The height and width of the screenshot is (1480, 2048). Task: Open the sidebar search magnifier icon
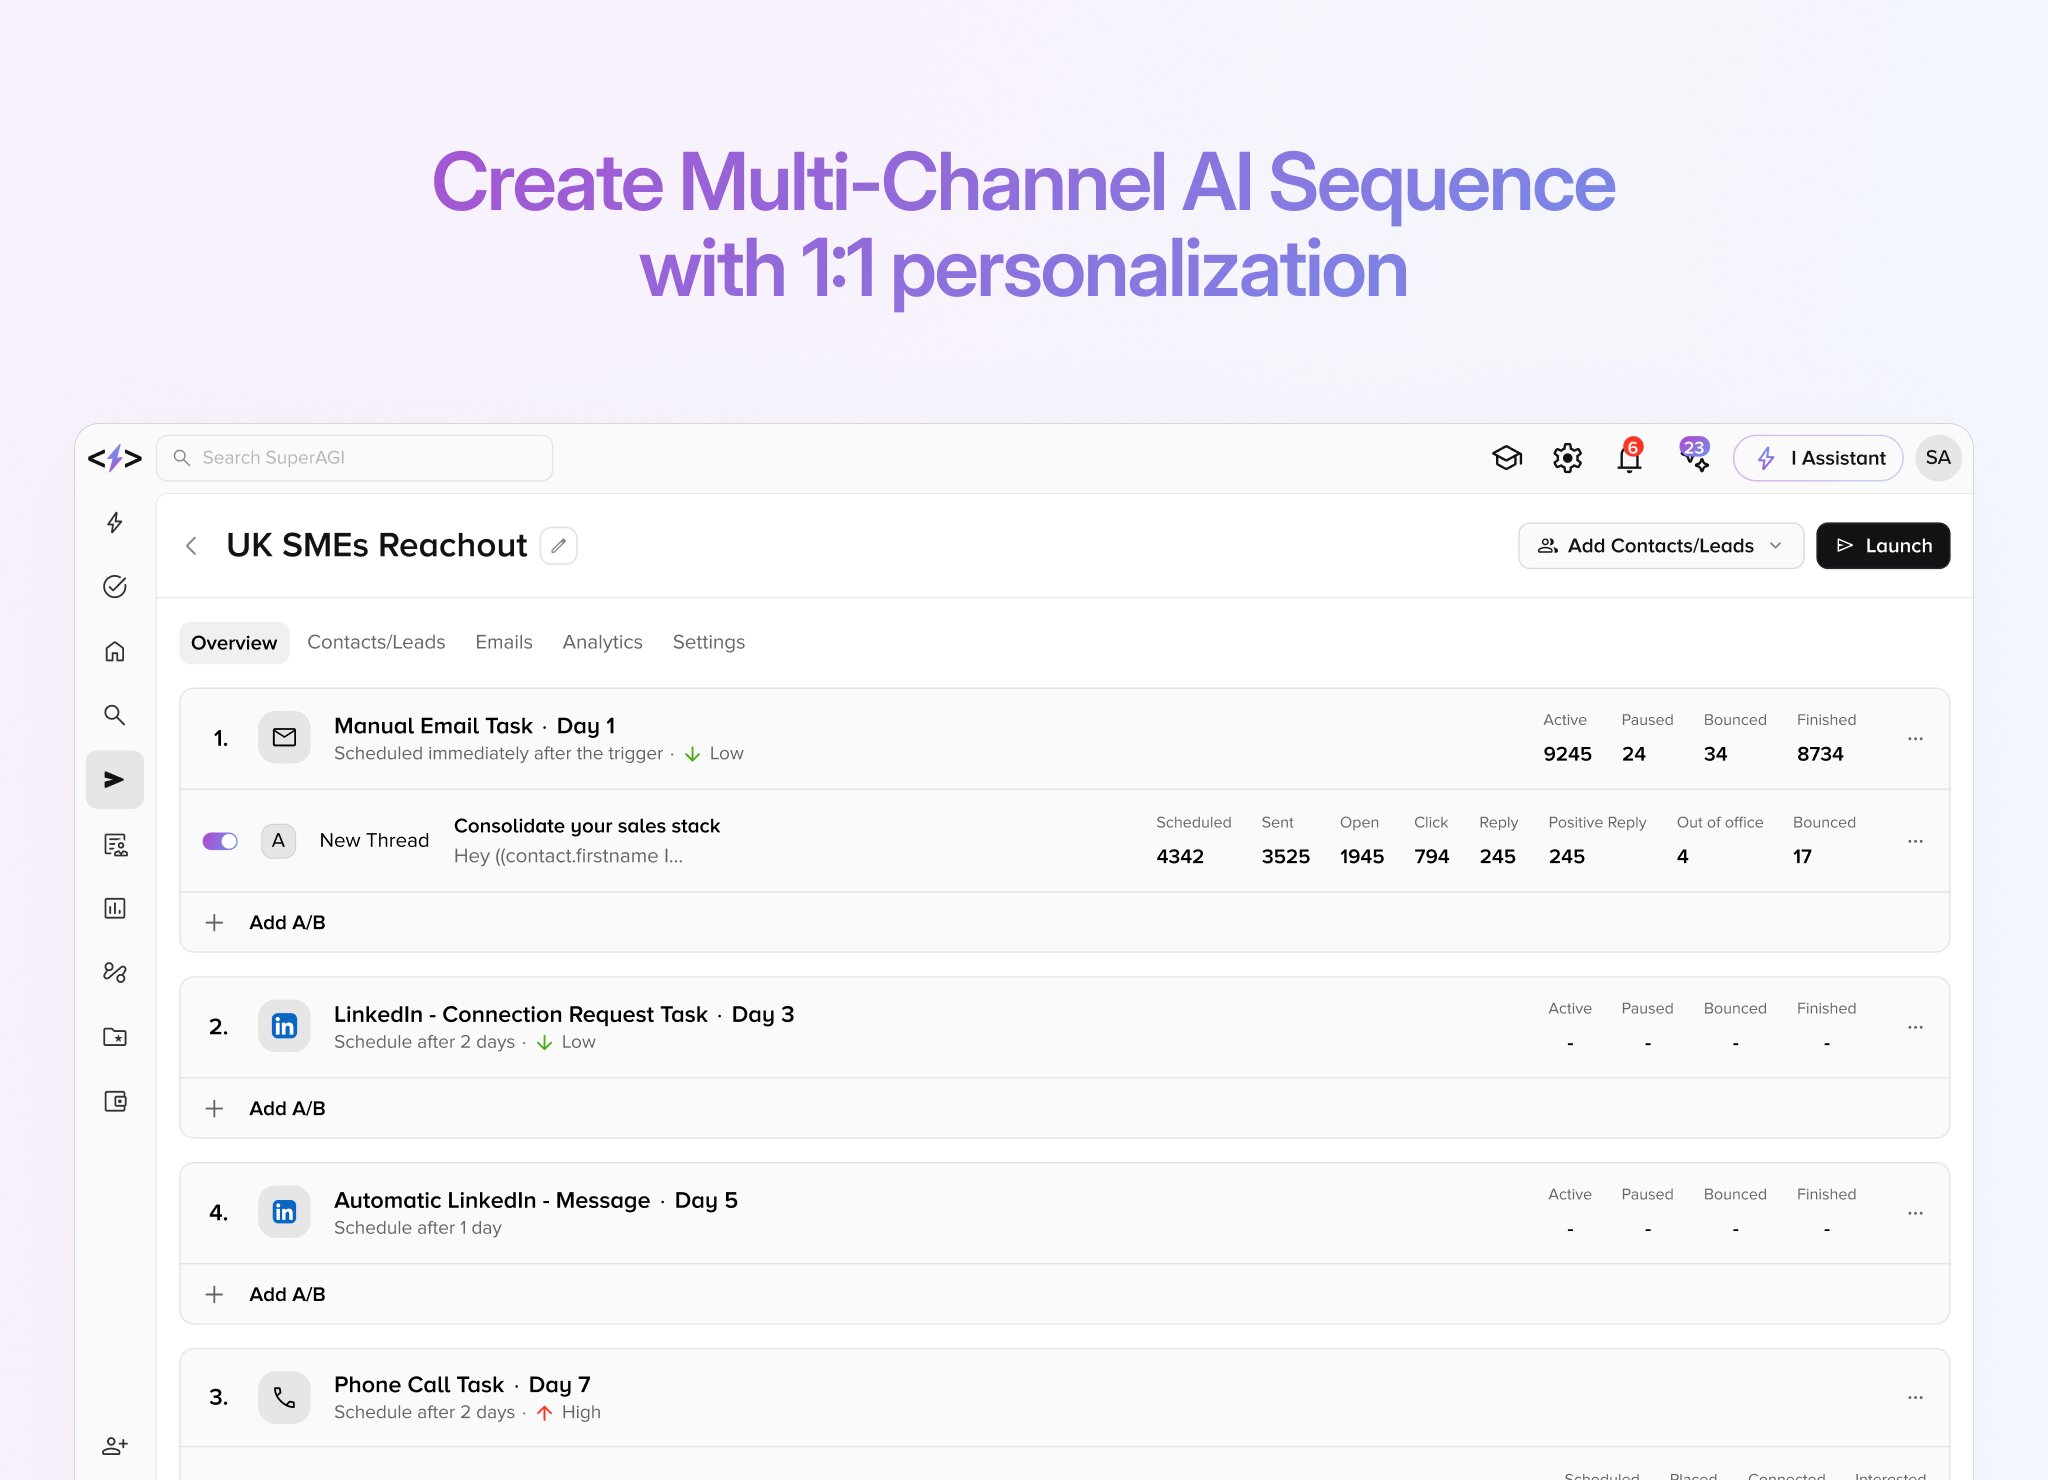115,715
